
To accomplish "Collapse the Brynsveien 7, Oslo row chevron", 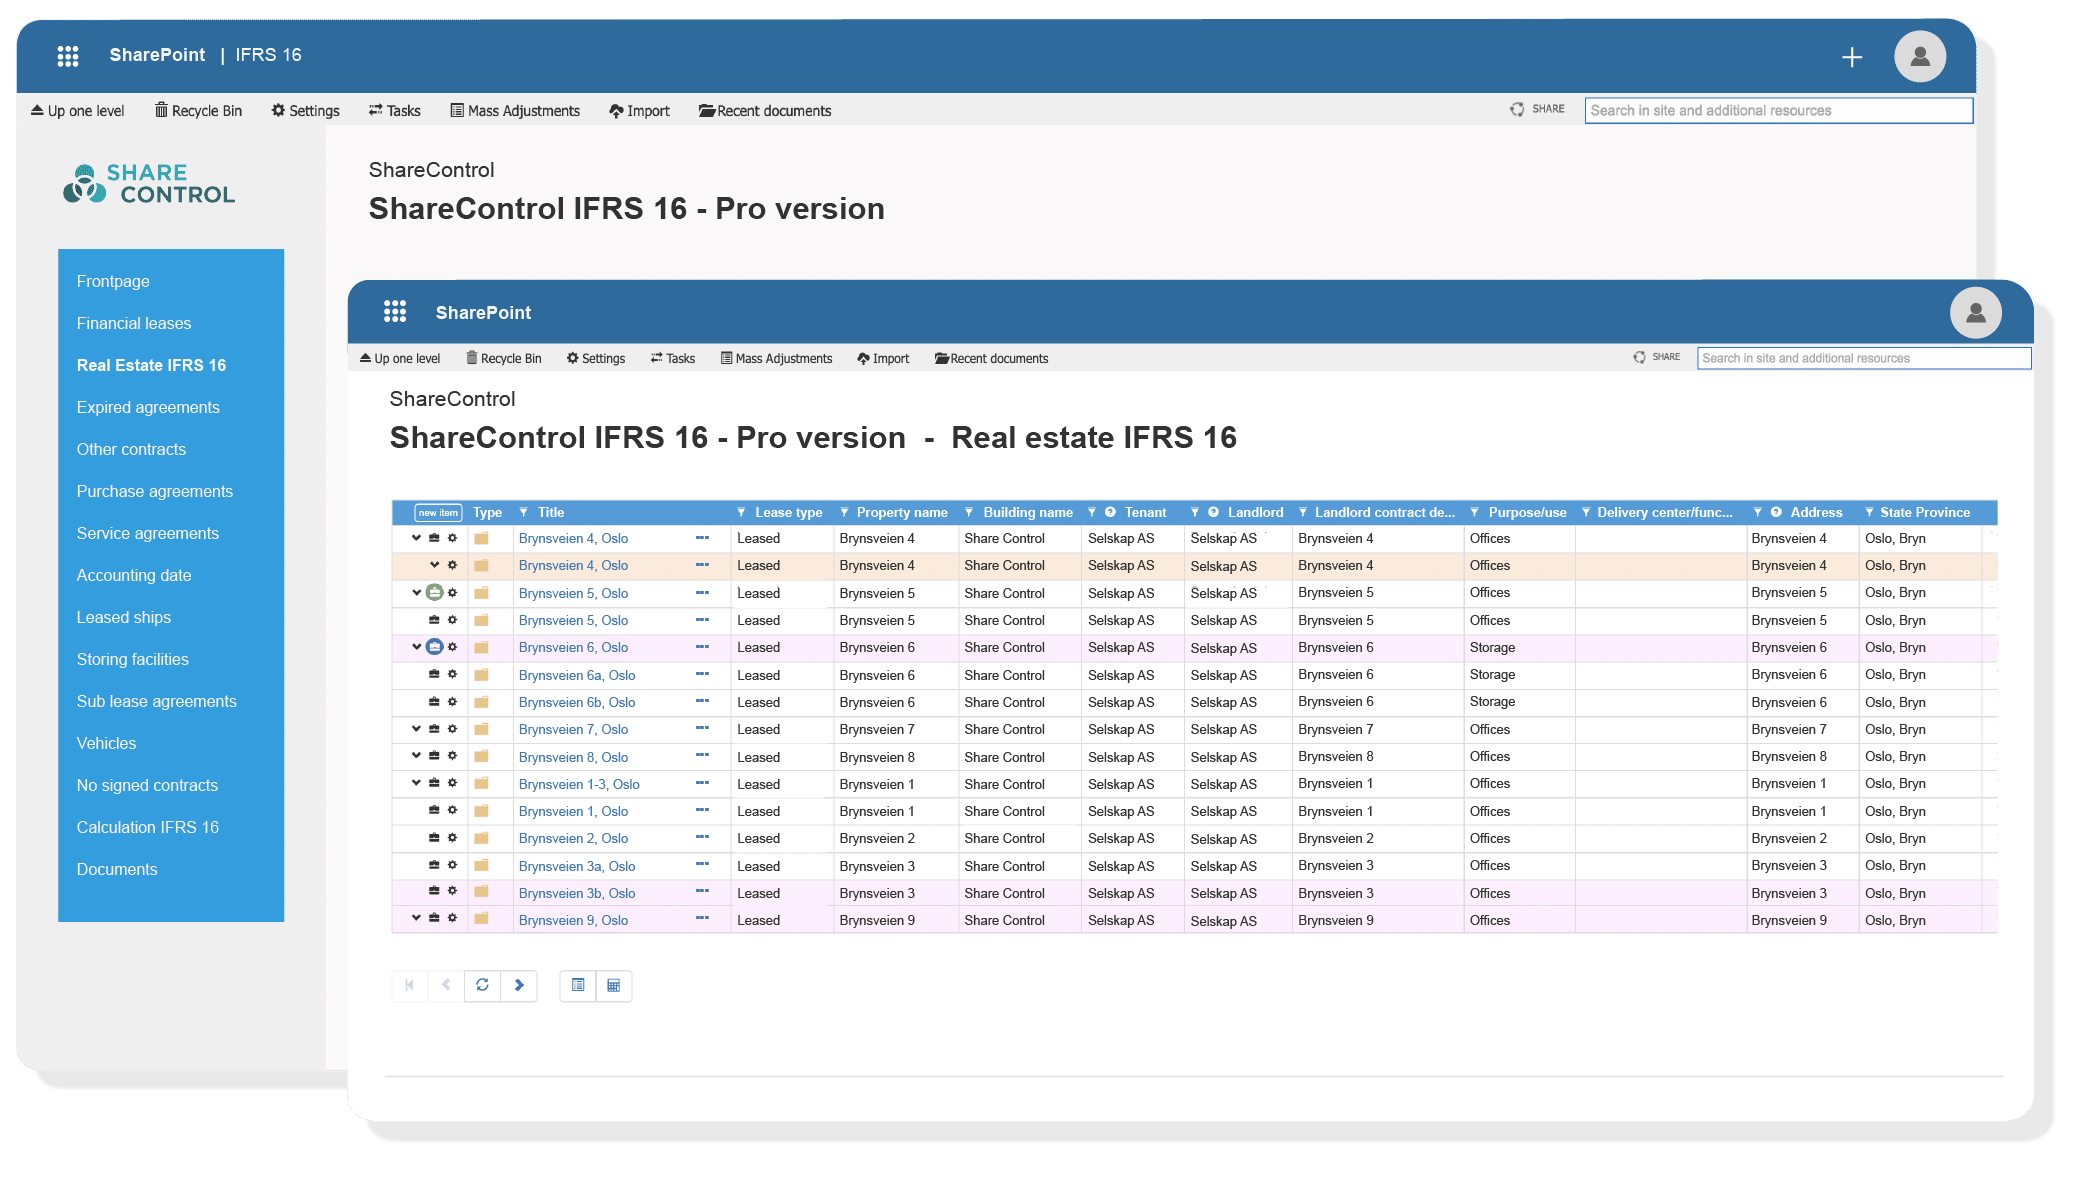I will [x=415, y=729].
